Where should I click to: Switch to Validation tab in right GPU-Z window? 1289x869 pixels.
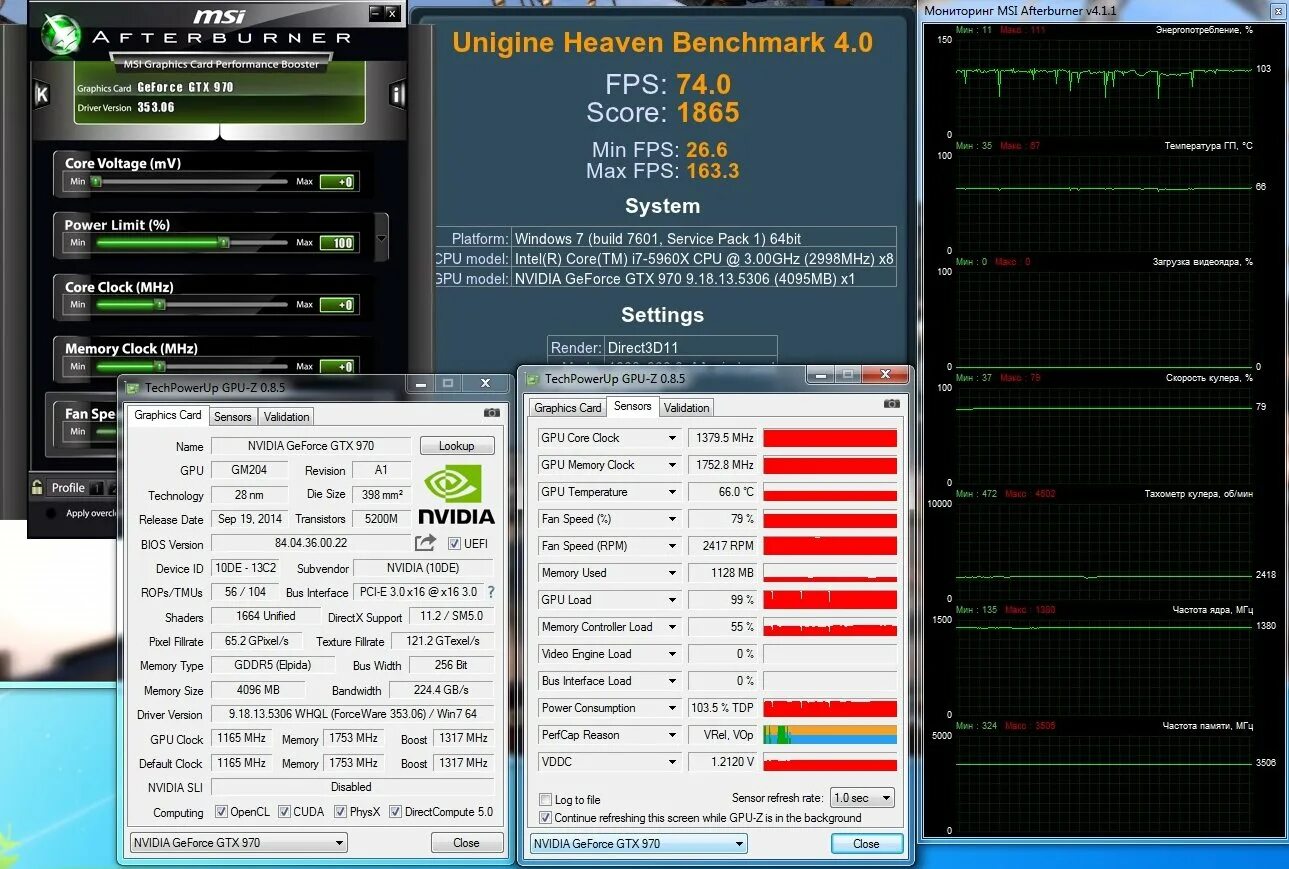687,408
